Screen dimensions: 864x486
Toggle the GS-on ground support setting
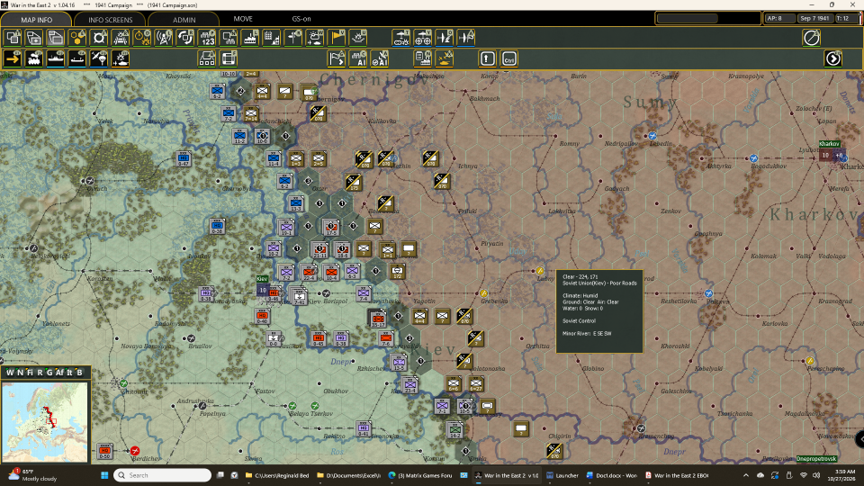(x=301, y=19)
